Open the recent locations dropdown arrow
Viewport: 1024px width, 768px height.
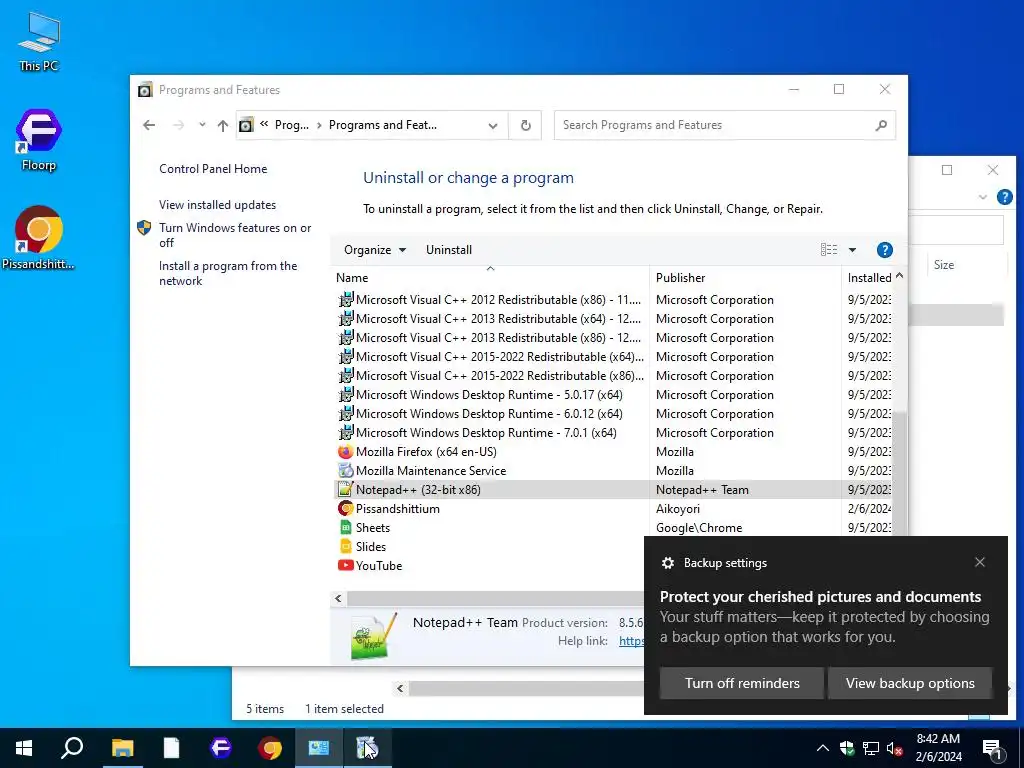point(202,125)
